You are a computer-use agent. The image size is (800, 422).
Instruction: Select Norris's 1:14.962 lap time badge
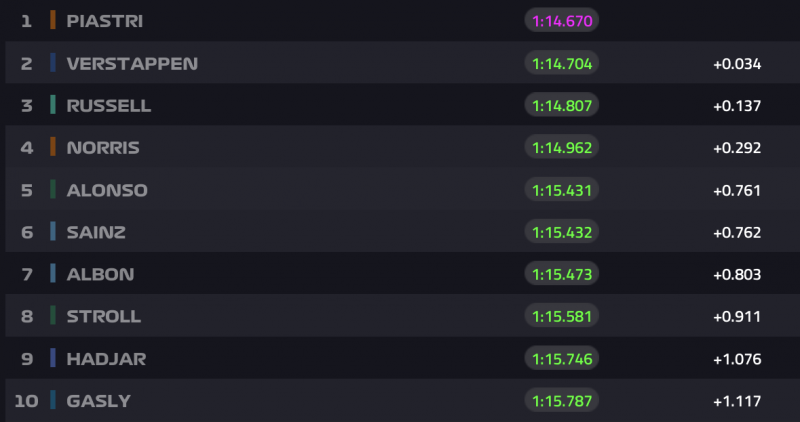(x=561, y=148)
